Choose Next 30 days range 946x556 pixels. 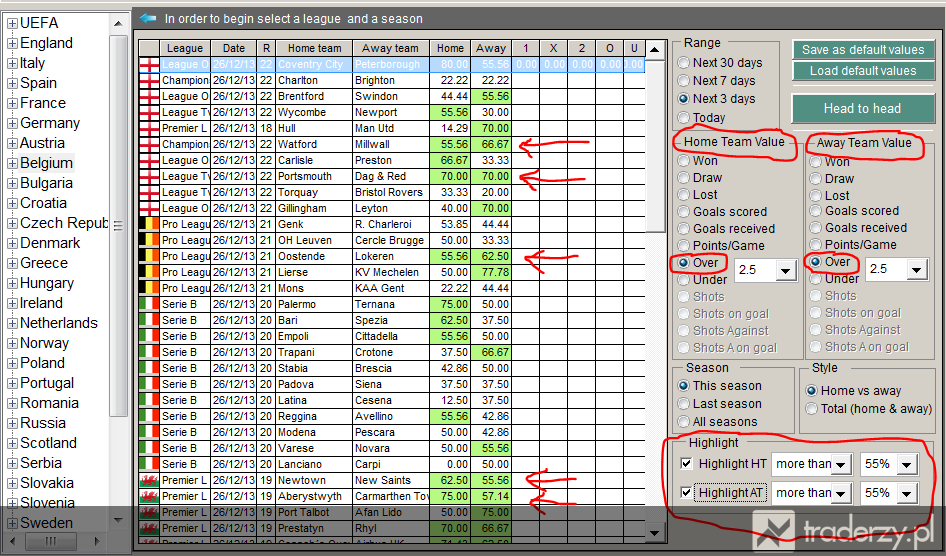[684, 63]
